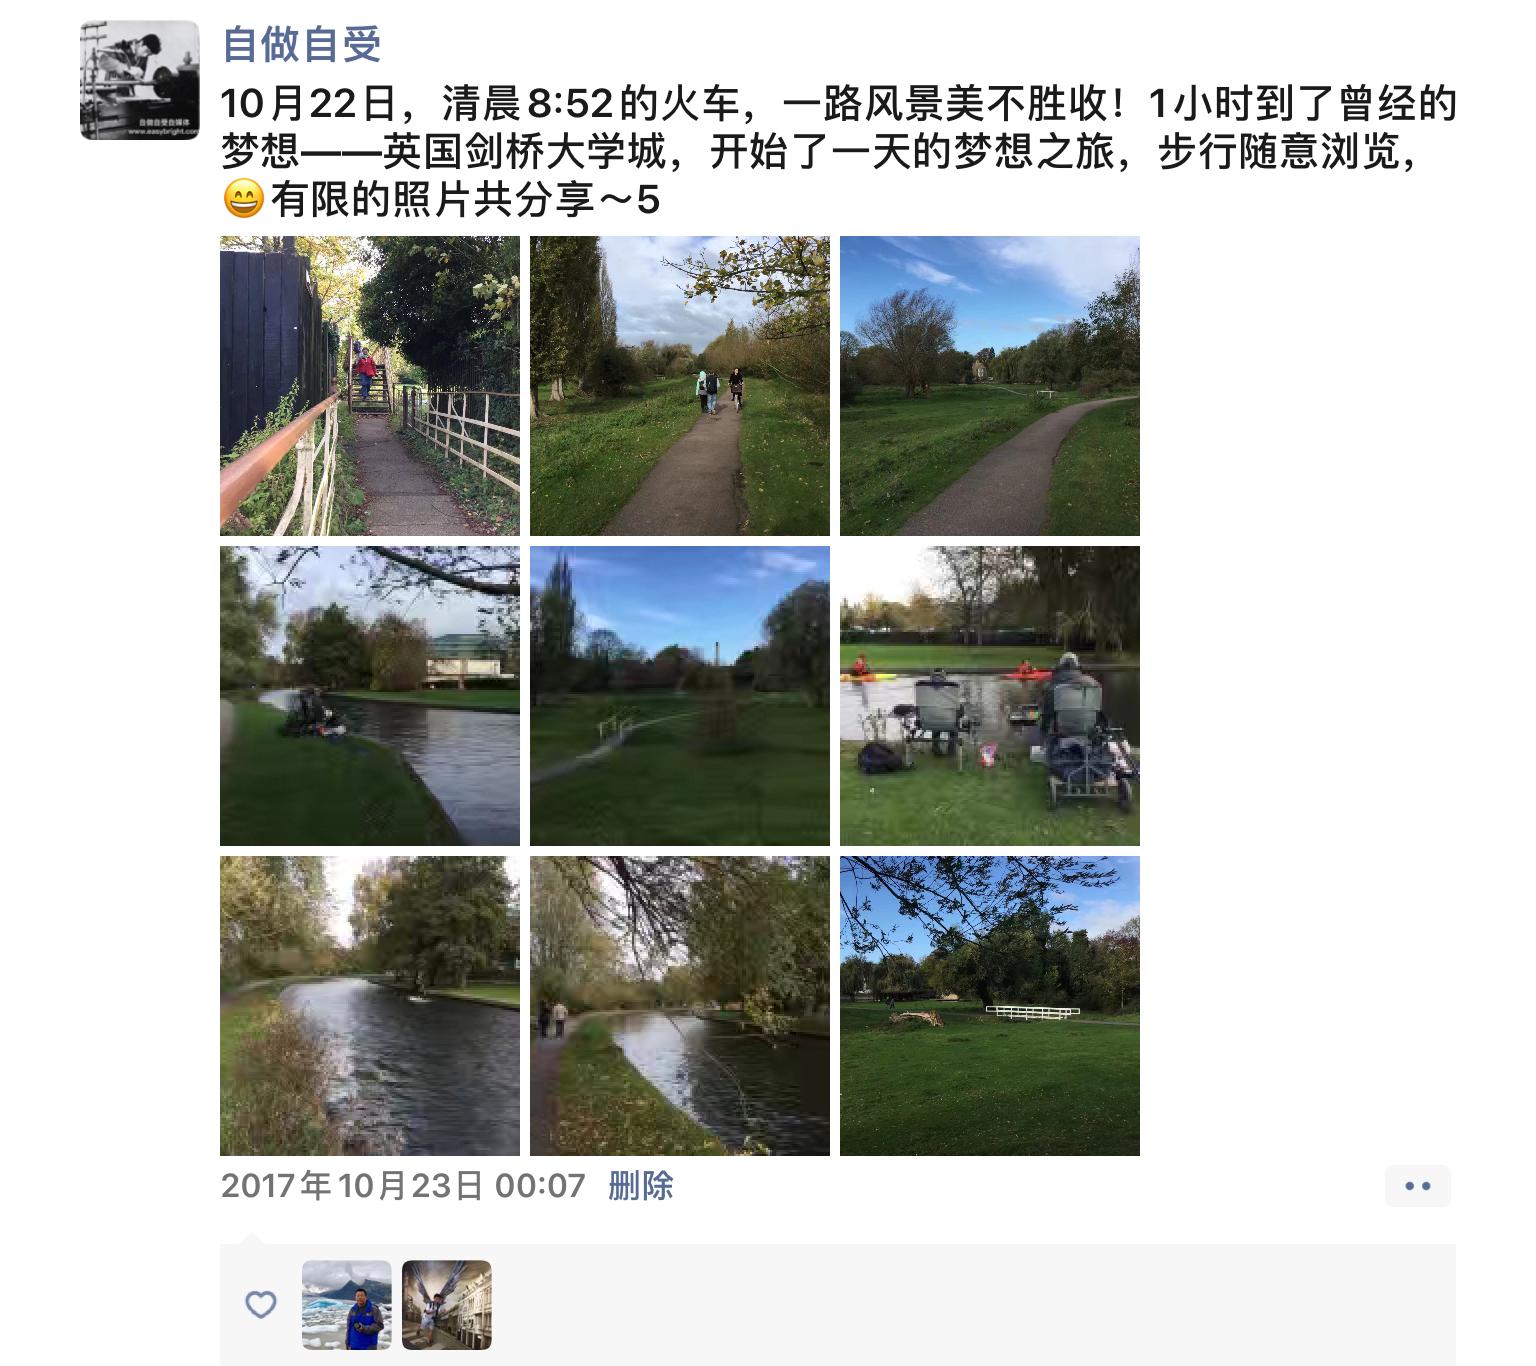1536x1366 pixels.
Task: Click the post timestamp 2017年10月23日 00:07
Action: pyautogui.click(x=403, y=1186)
